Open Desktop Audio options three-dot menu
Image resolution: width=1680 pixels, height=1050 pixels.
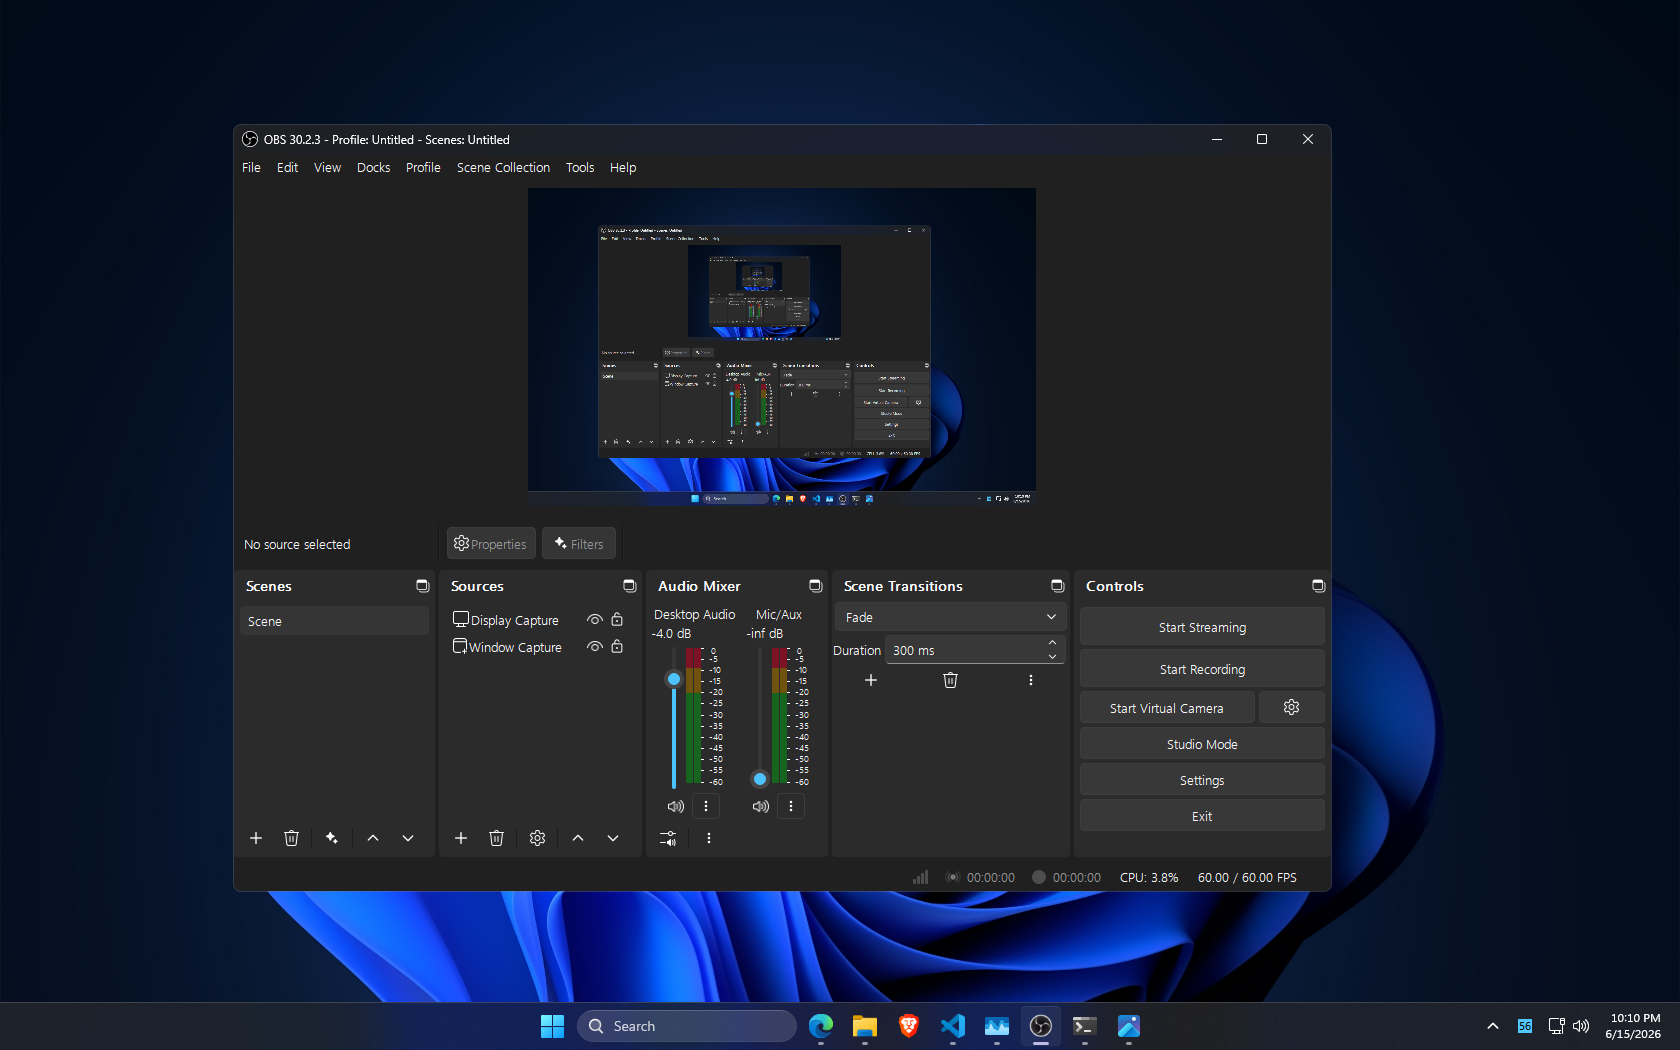(x=706, y=806)
